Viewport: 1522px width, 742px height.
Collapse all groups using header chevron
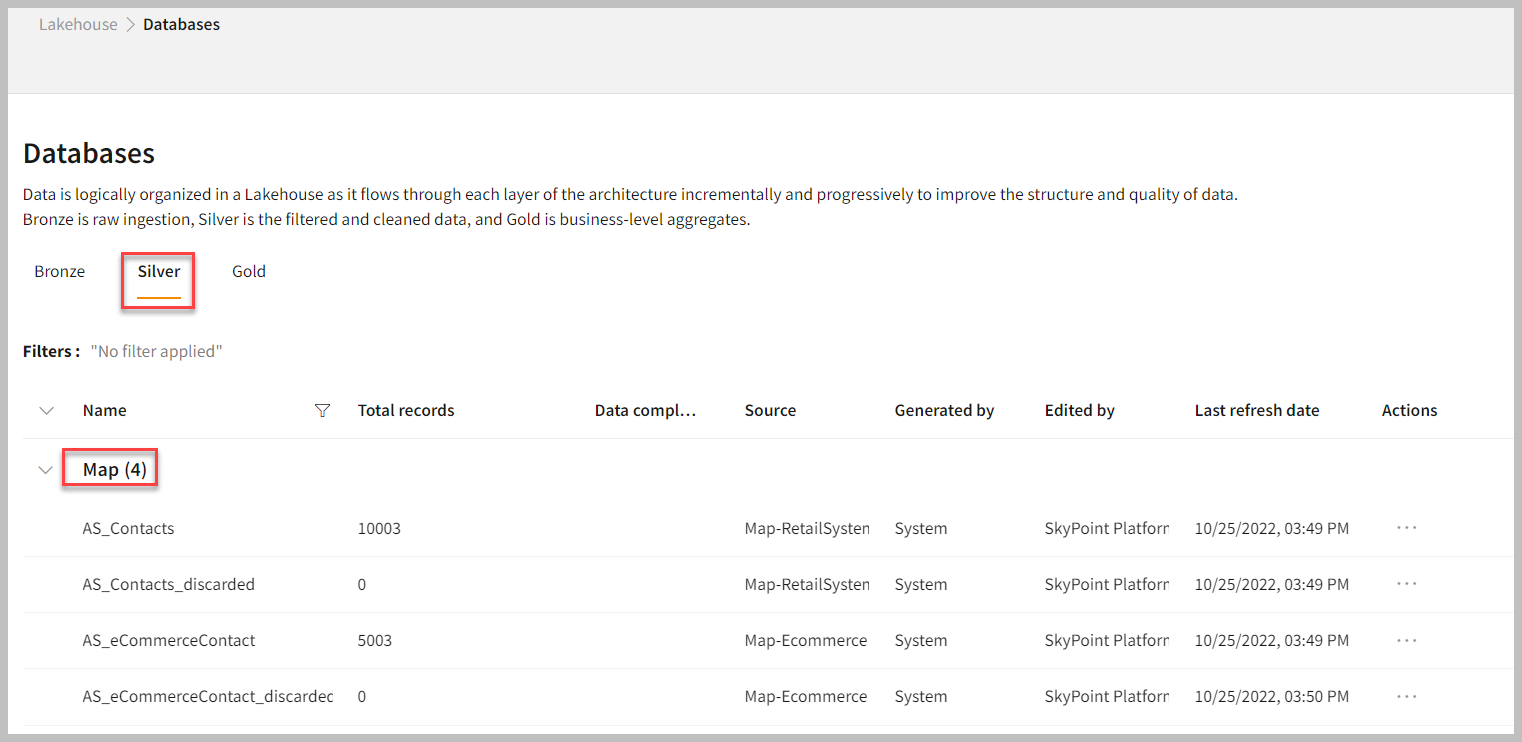pos(45,410)
